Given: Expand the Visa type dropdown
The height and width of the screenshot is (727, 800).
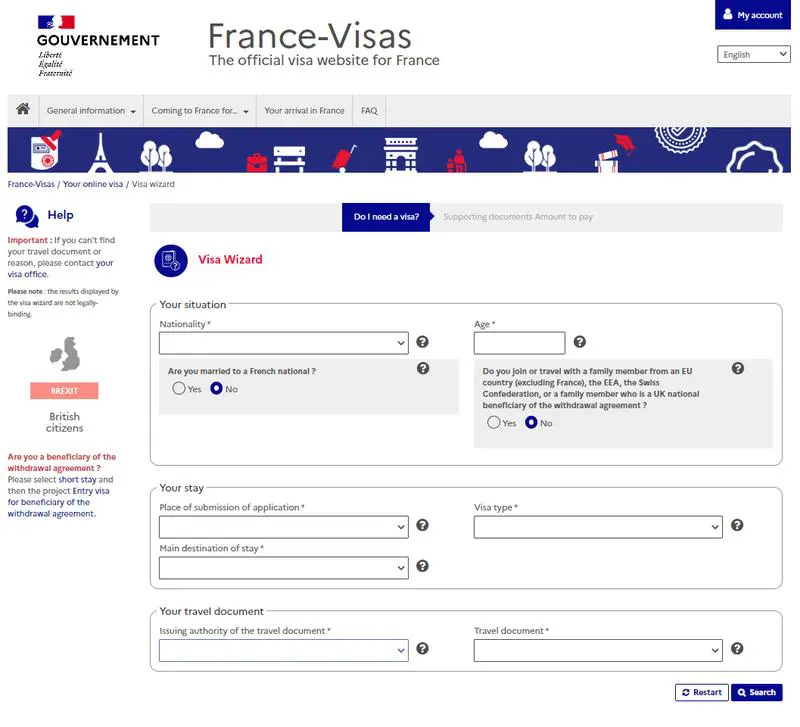Looking at the screenshot, I should pos(598,527).
